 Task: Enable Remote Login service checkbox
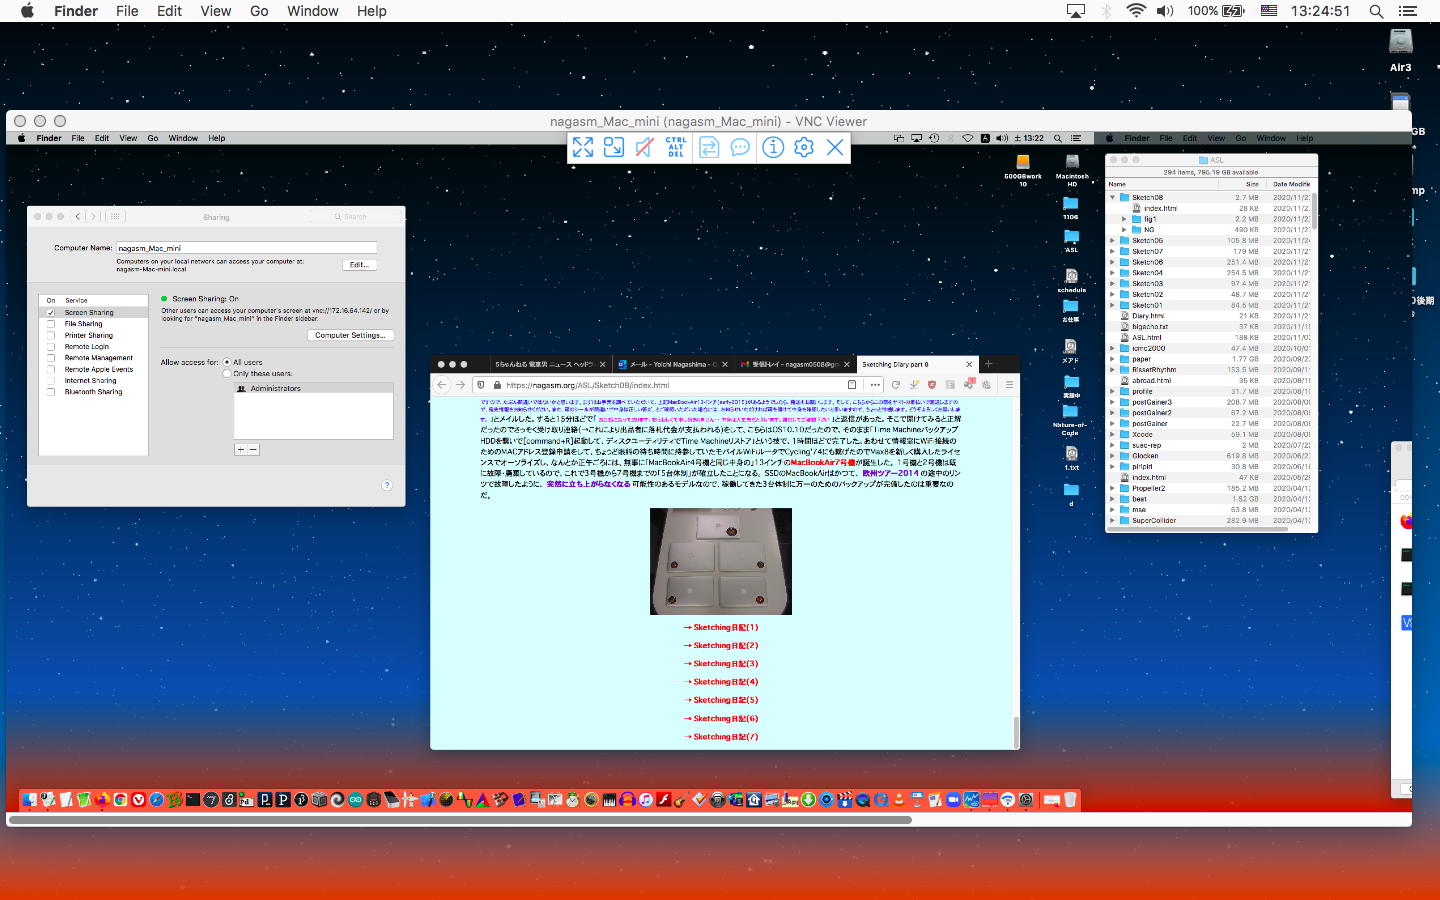tap(51, 347)
